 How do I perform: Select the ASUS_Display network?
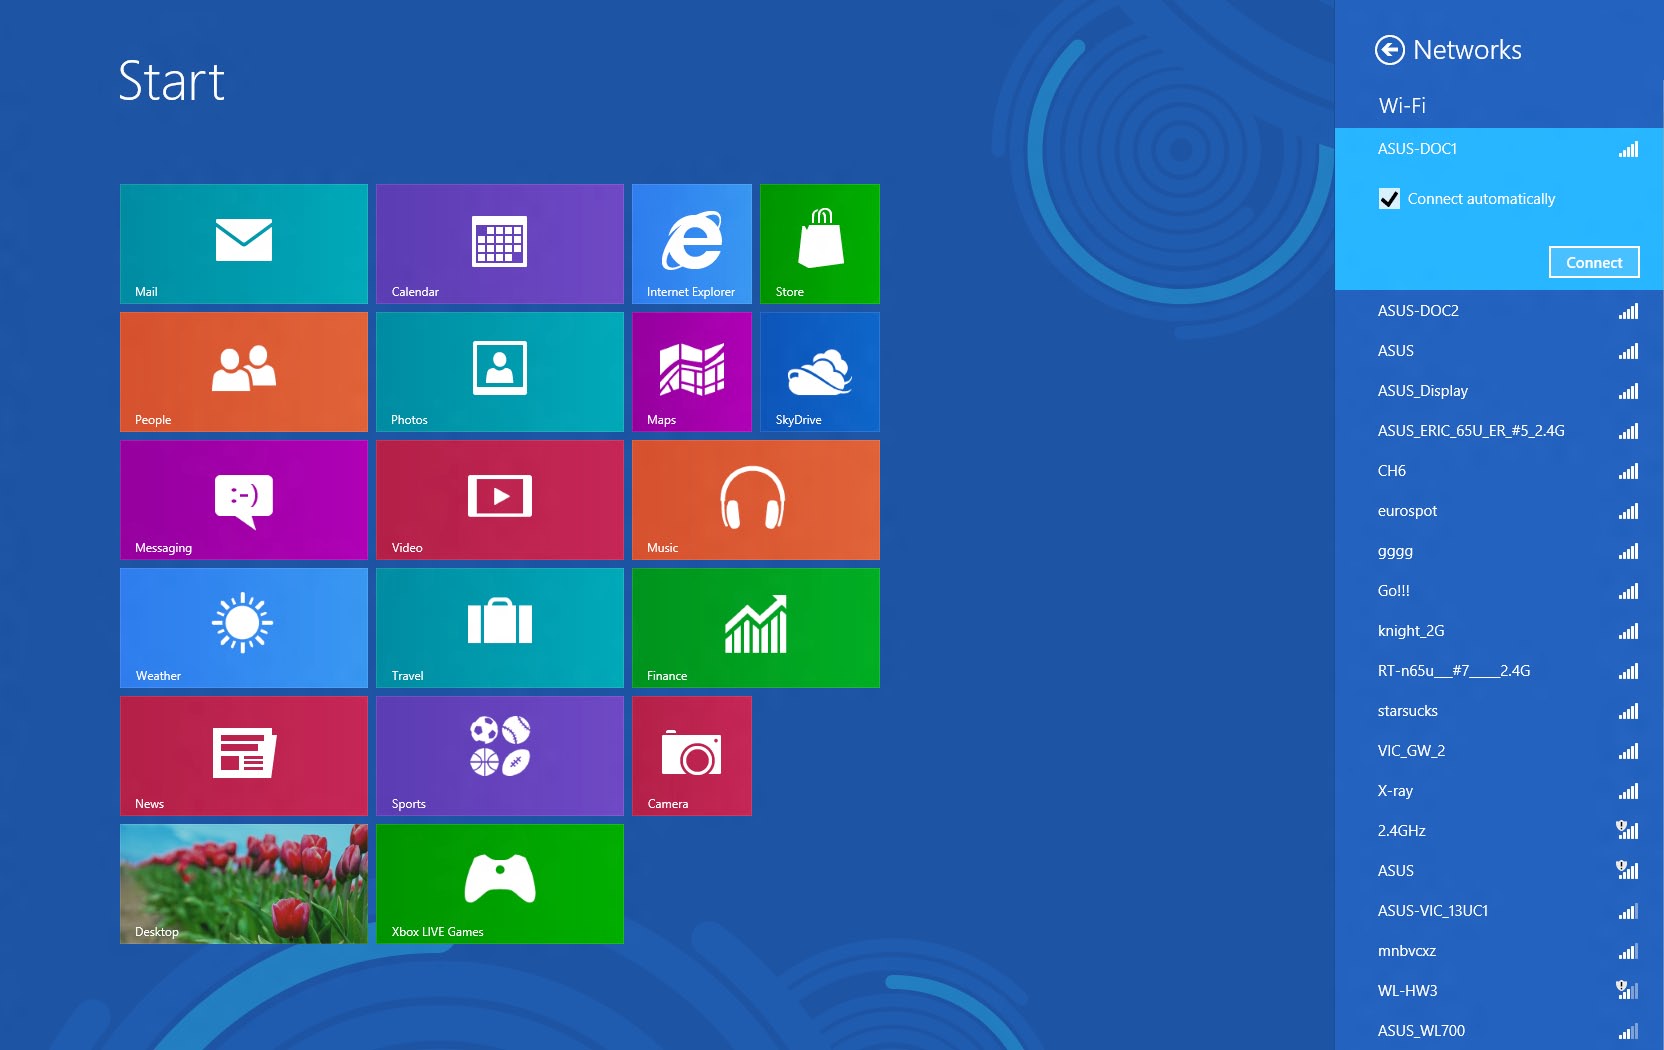pyautogui.click(x=1499, y=391)
